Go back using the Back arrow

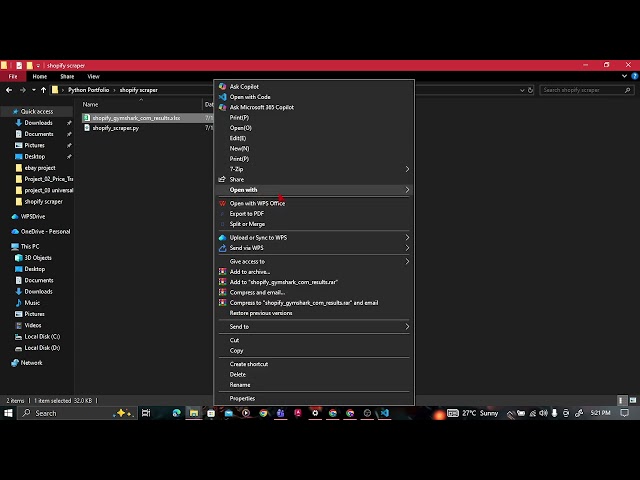tap(9, 90)
